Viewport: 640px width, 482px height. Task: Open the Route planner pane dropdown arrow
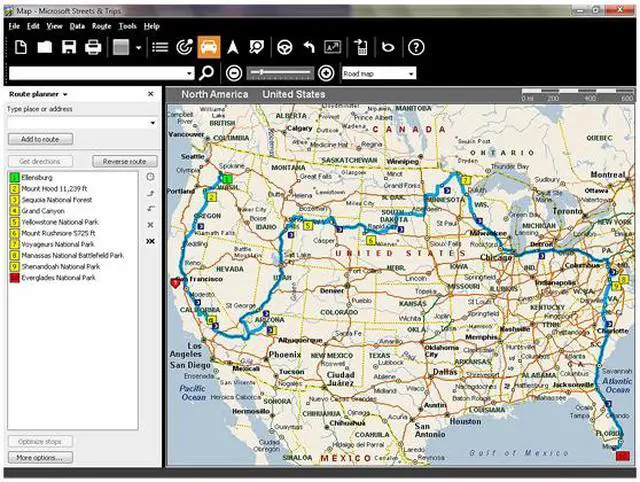pyautogui.click(x=64, y=94)
